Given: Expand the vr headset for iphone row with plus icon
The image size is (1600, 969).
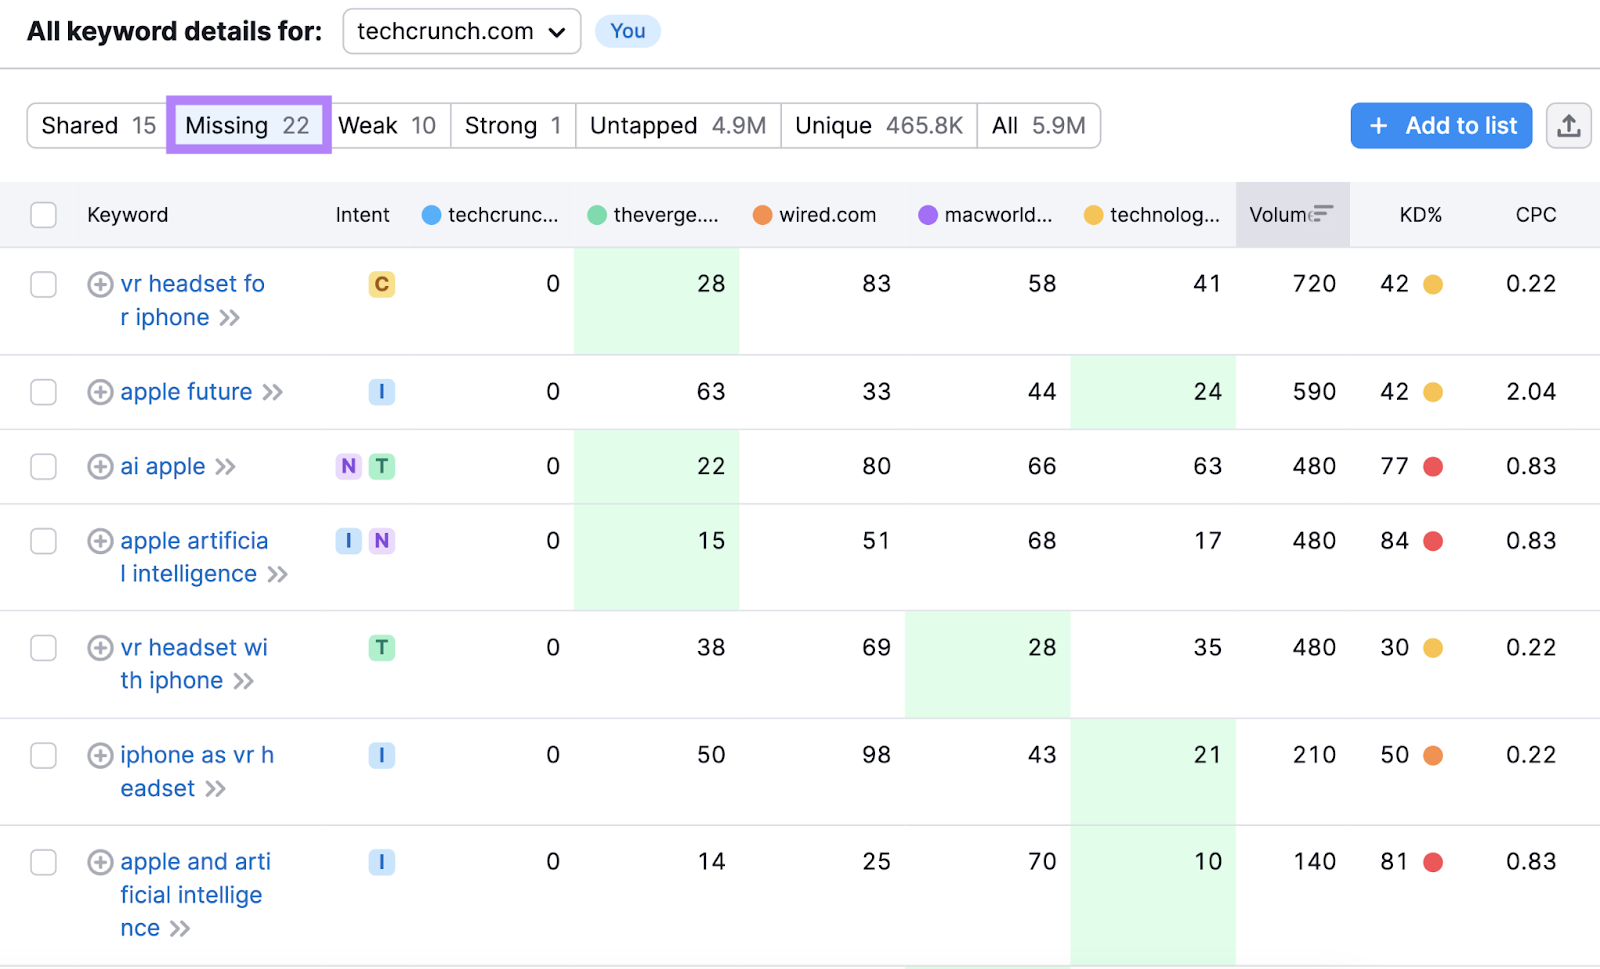Looking at the screenshot, I should point(99,284).
